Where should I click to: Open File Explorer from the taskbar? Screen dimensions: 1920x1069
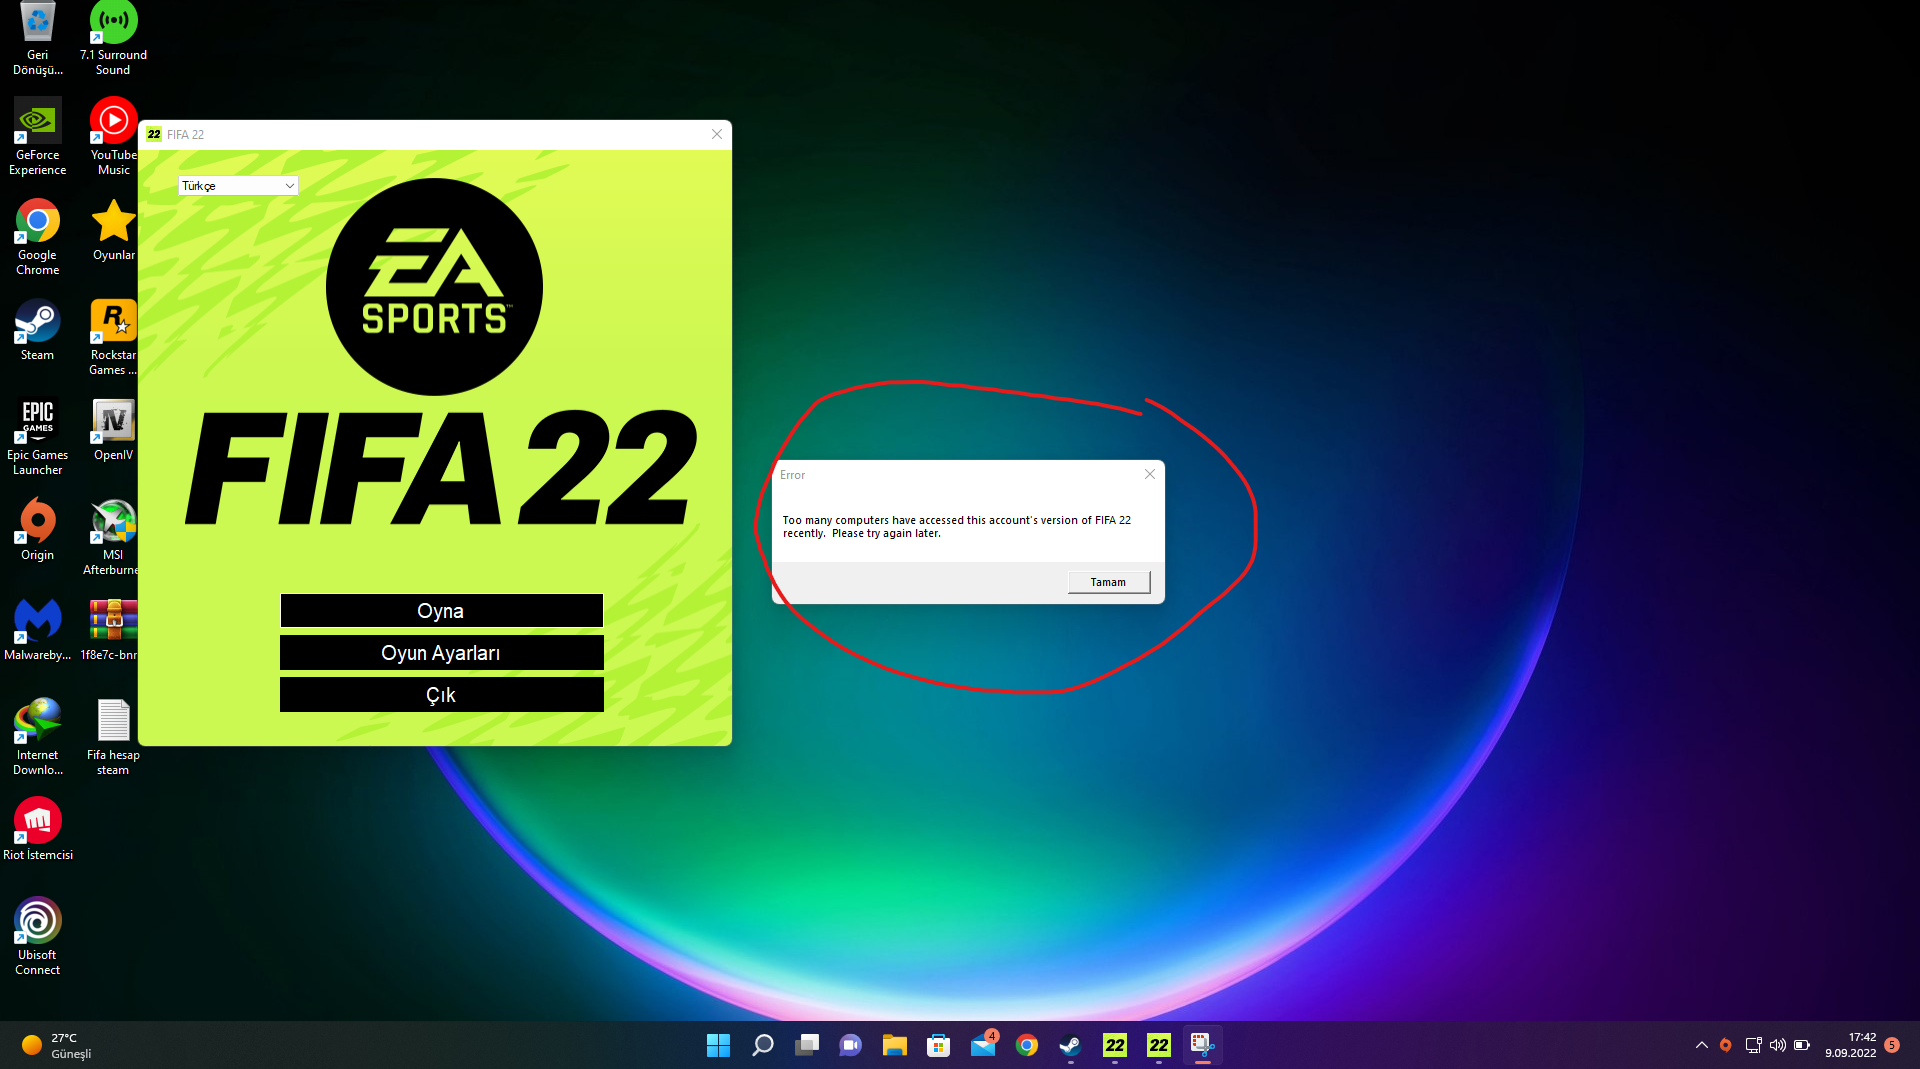894,1045
